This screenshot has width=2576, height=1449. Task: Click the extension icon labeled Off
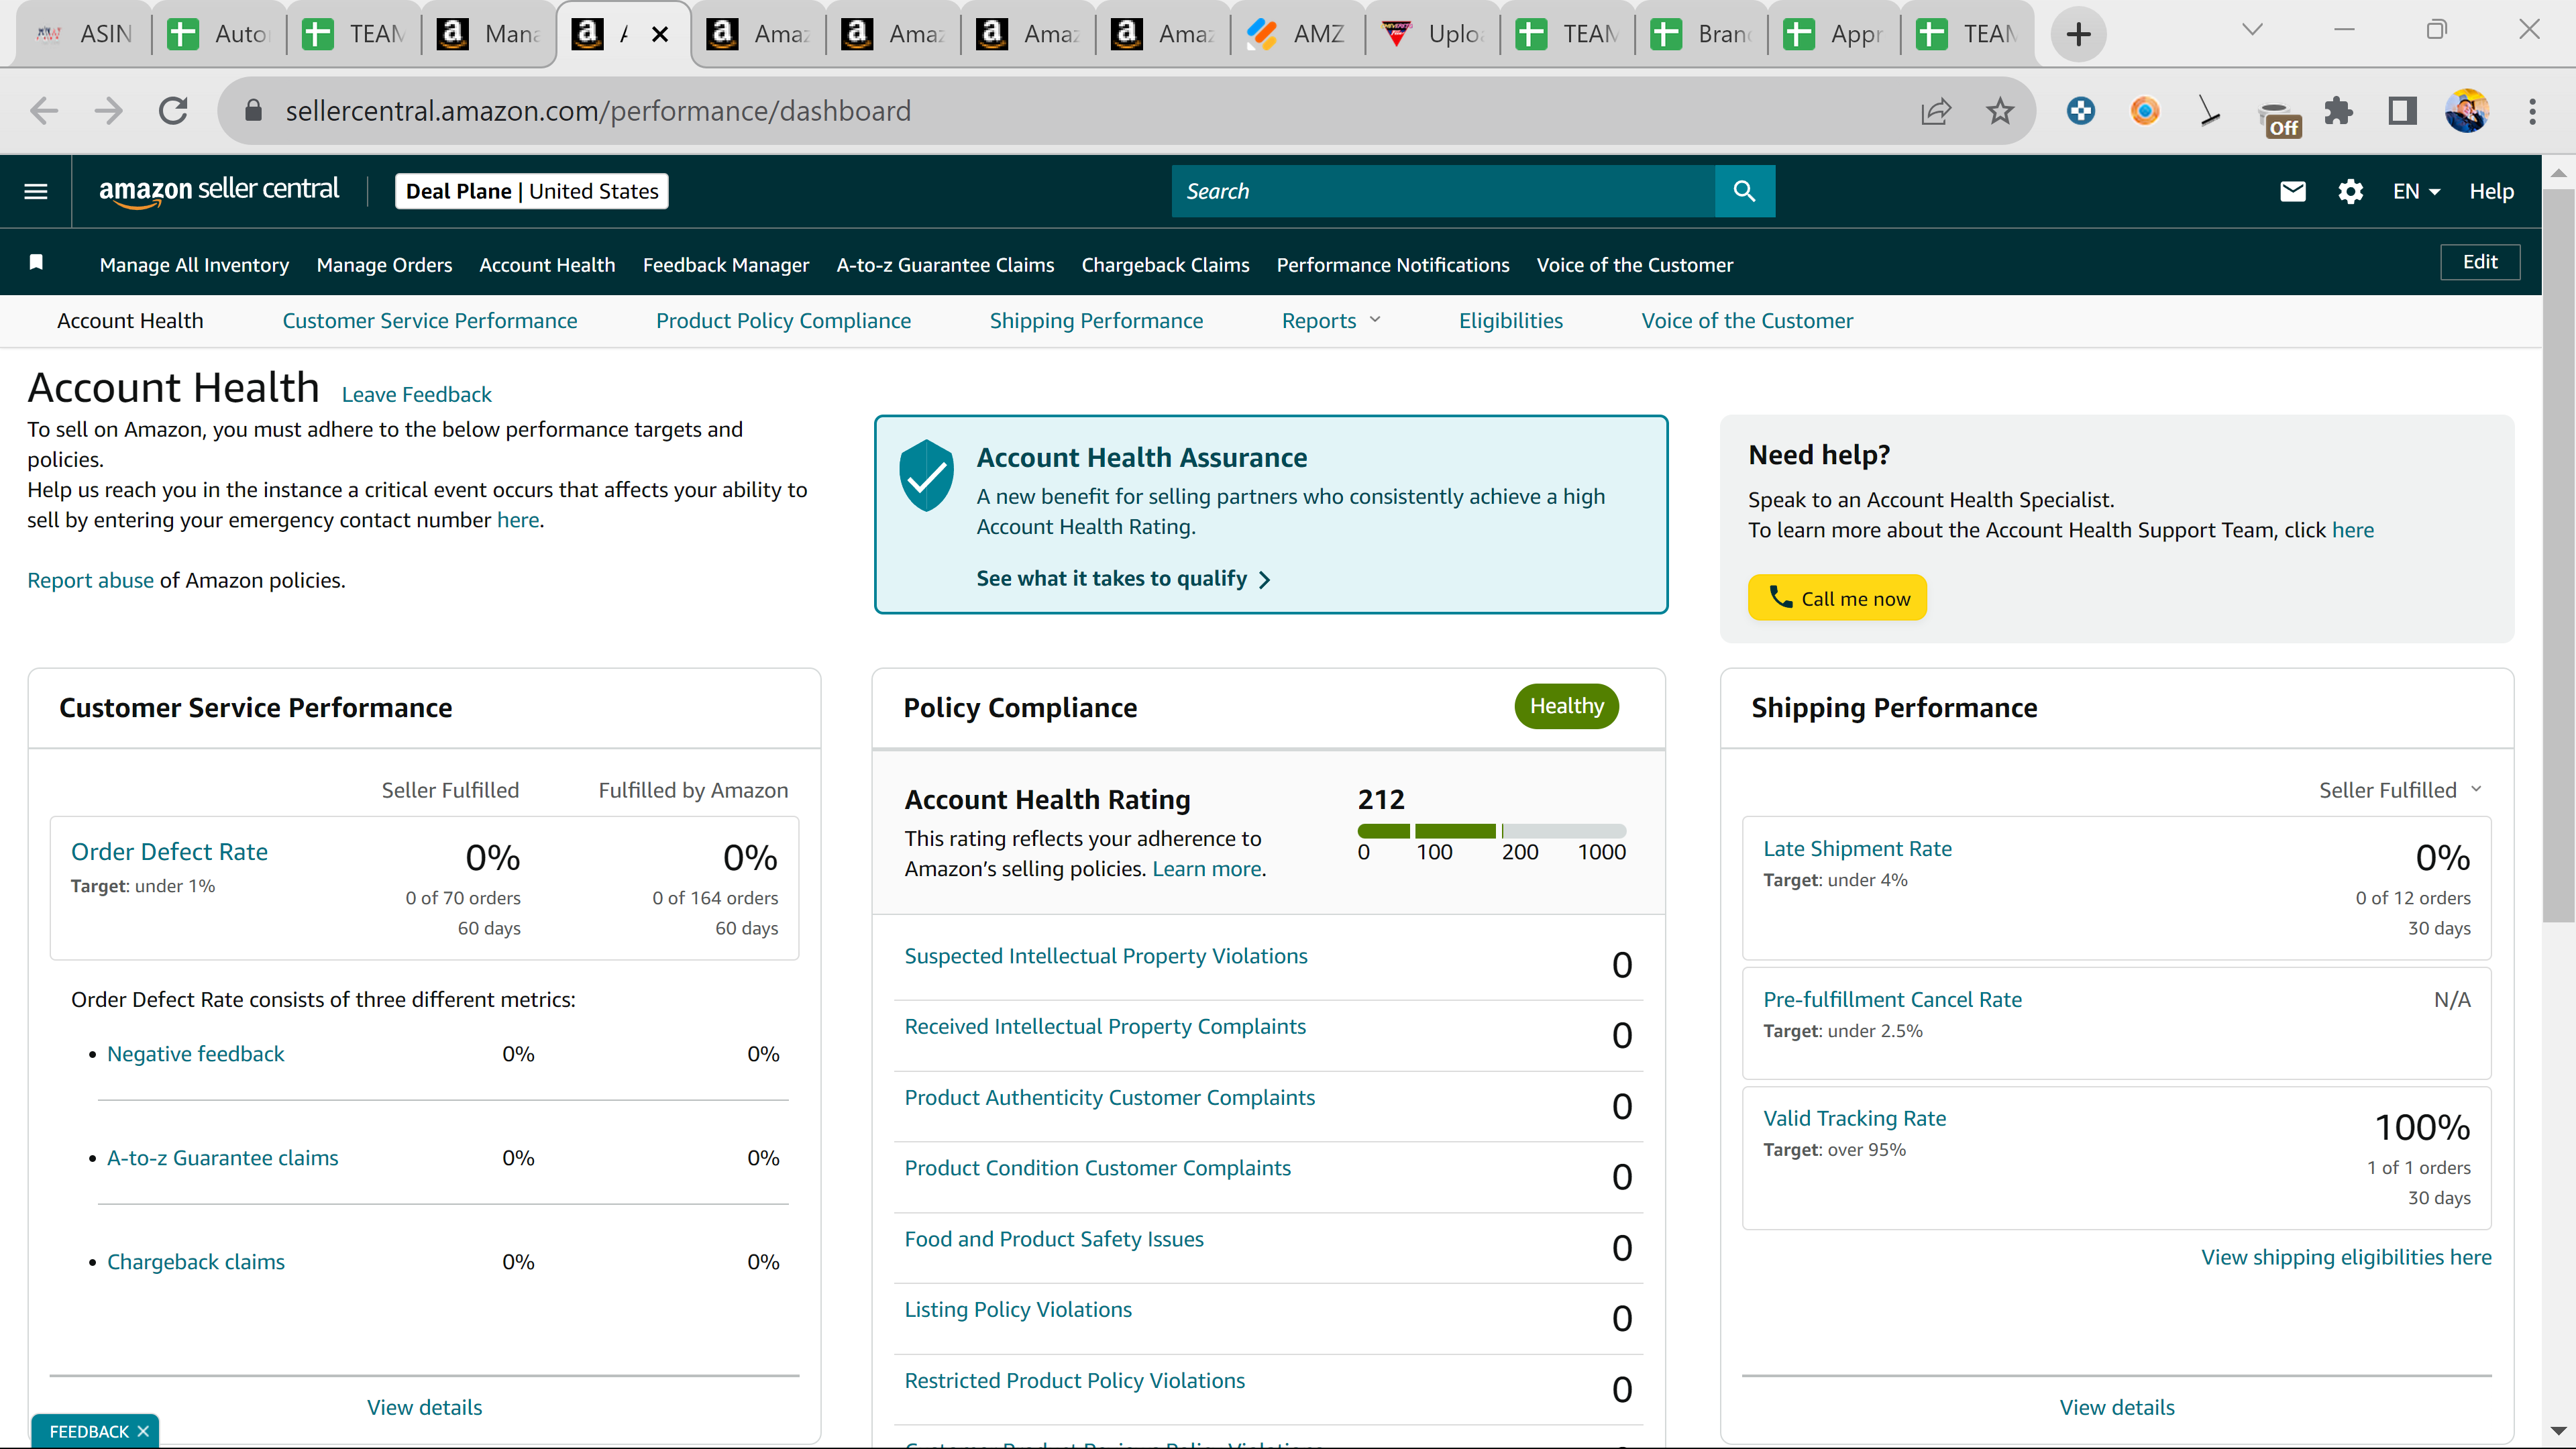2279,117
